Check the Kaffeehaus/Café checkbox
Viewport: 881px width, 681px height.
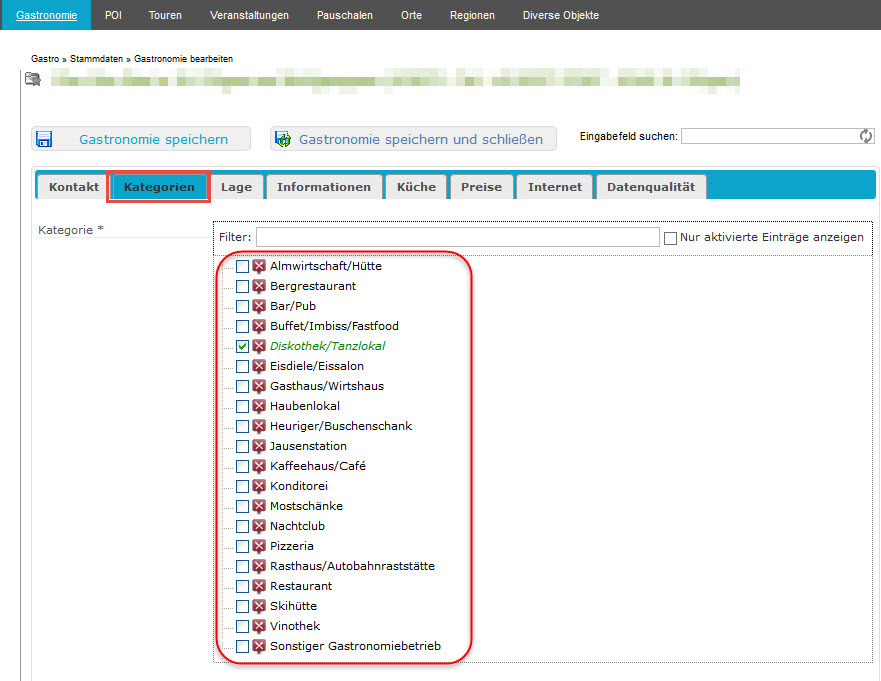pos(242,466)
